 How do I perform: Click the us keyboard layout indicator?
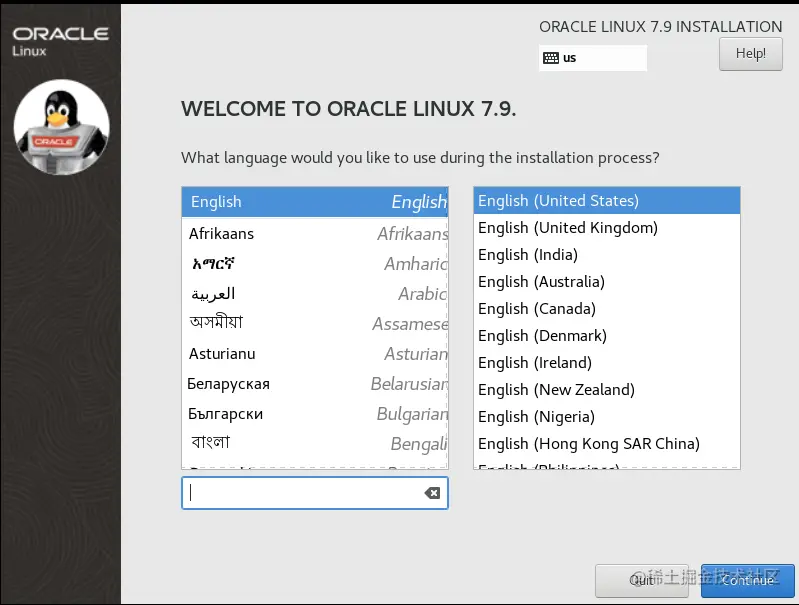(x=593, y=58)
